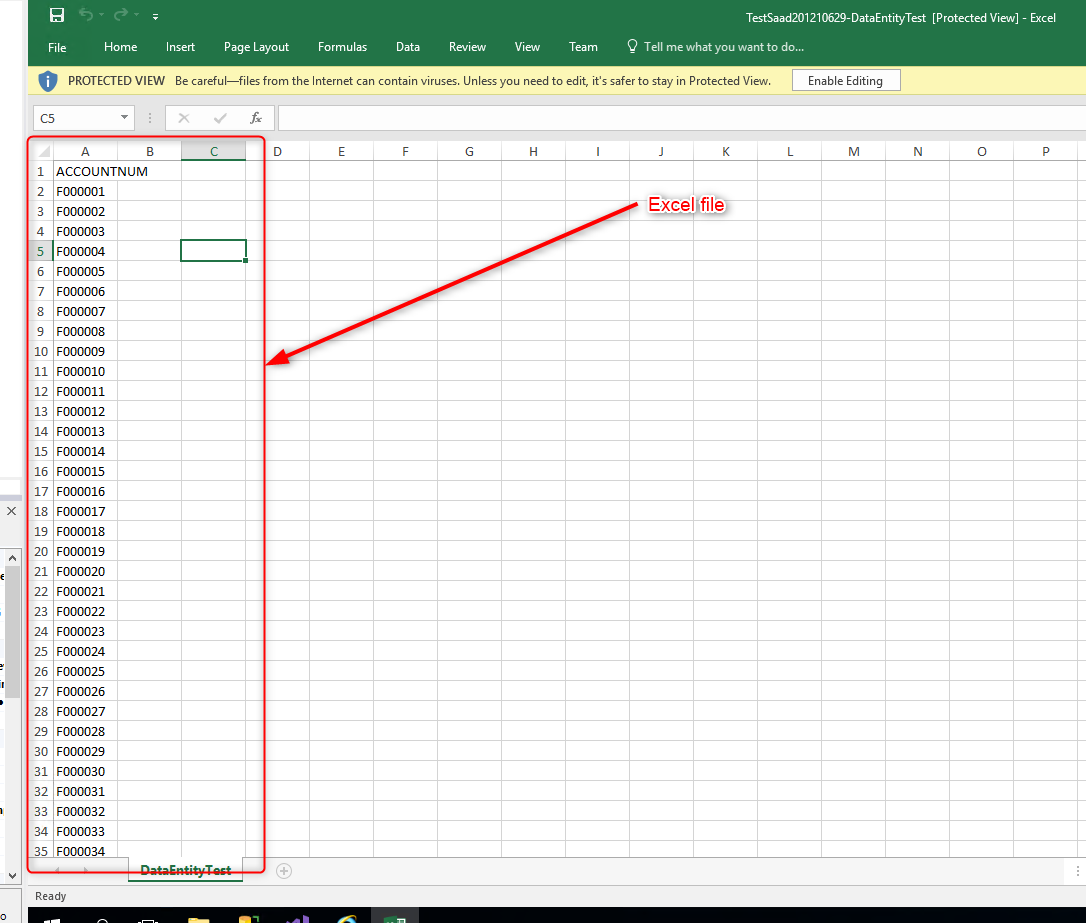1086x923 pixels.
Task: Add a new sheet with plus icon
Action: (284, 871)
